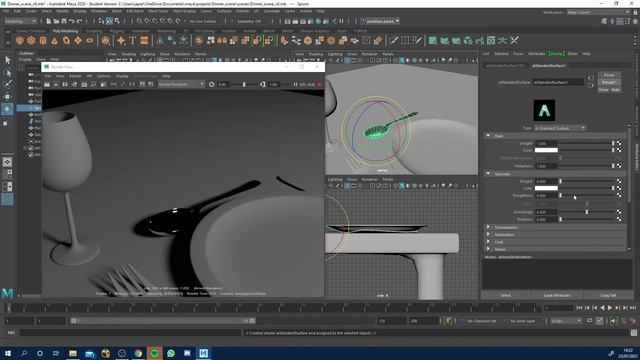Click the undo arrow in status line
The height and width of the screenshot is (360, 640).
coord(72,21)
